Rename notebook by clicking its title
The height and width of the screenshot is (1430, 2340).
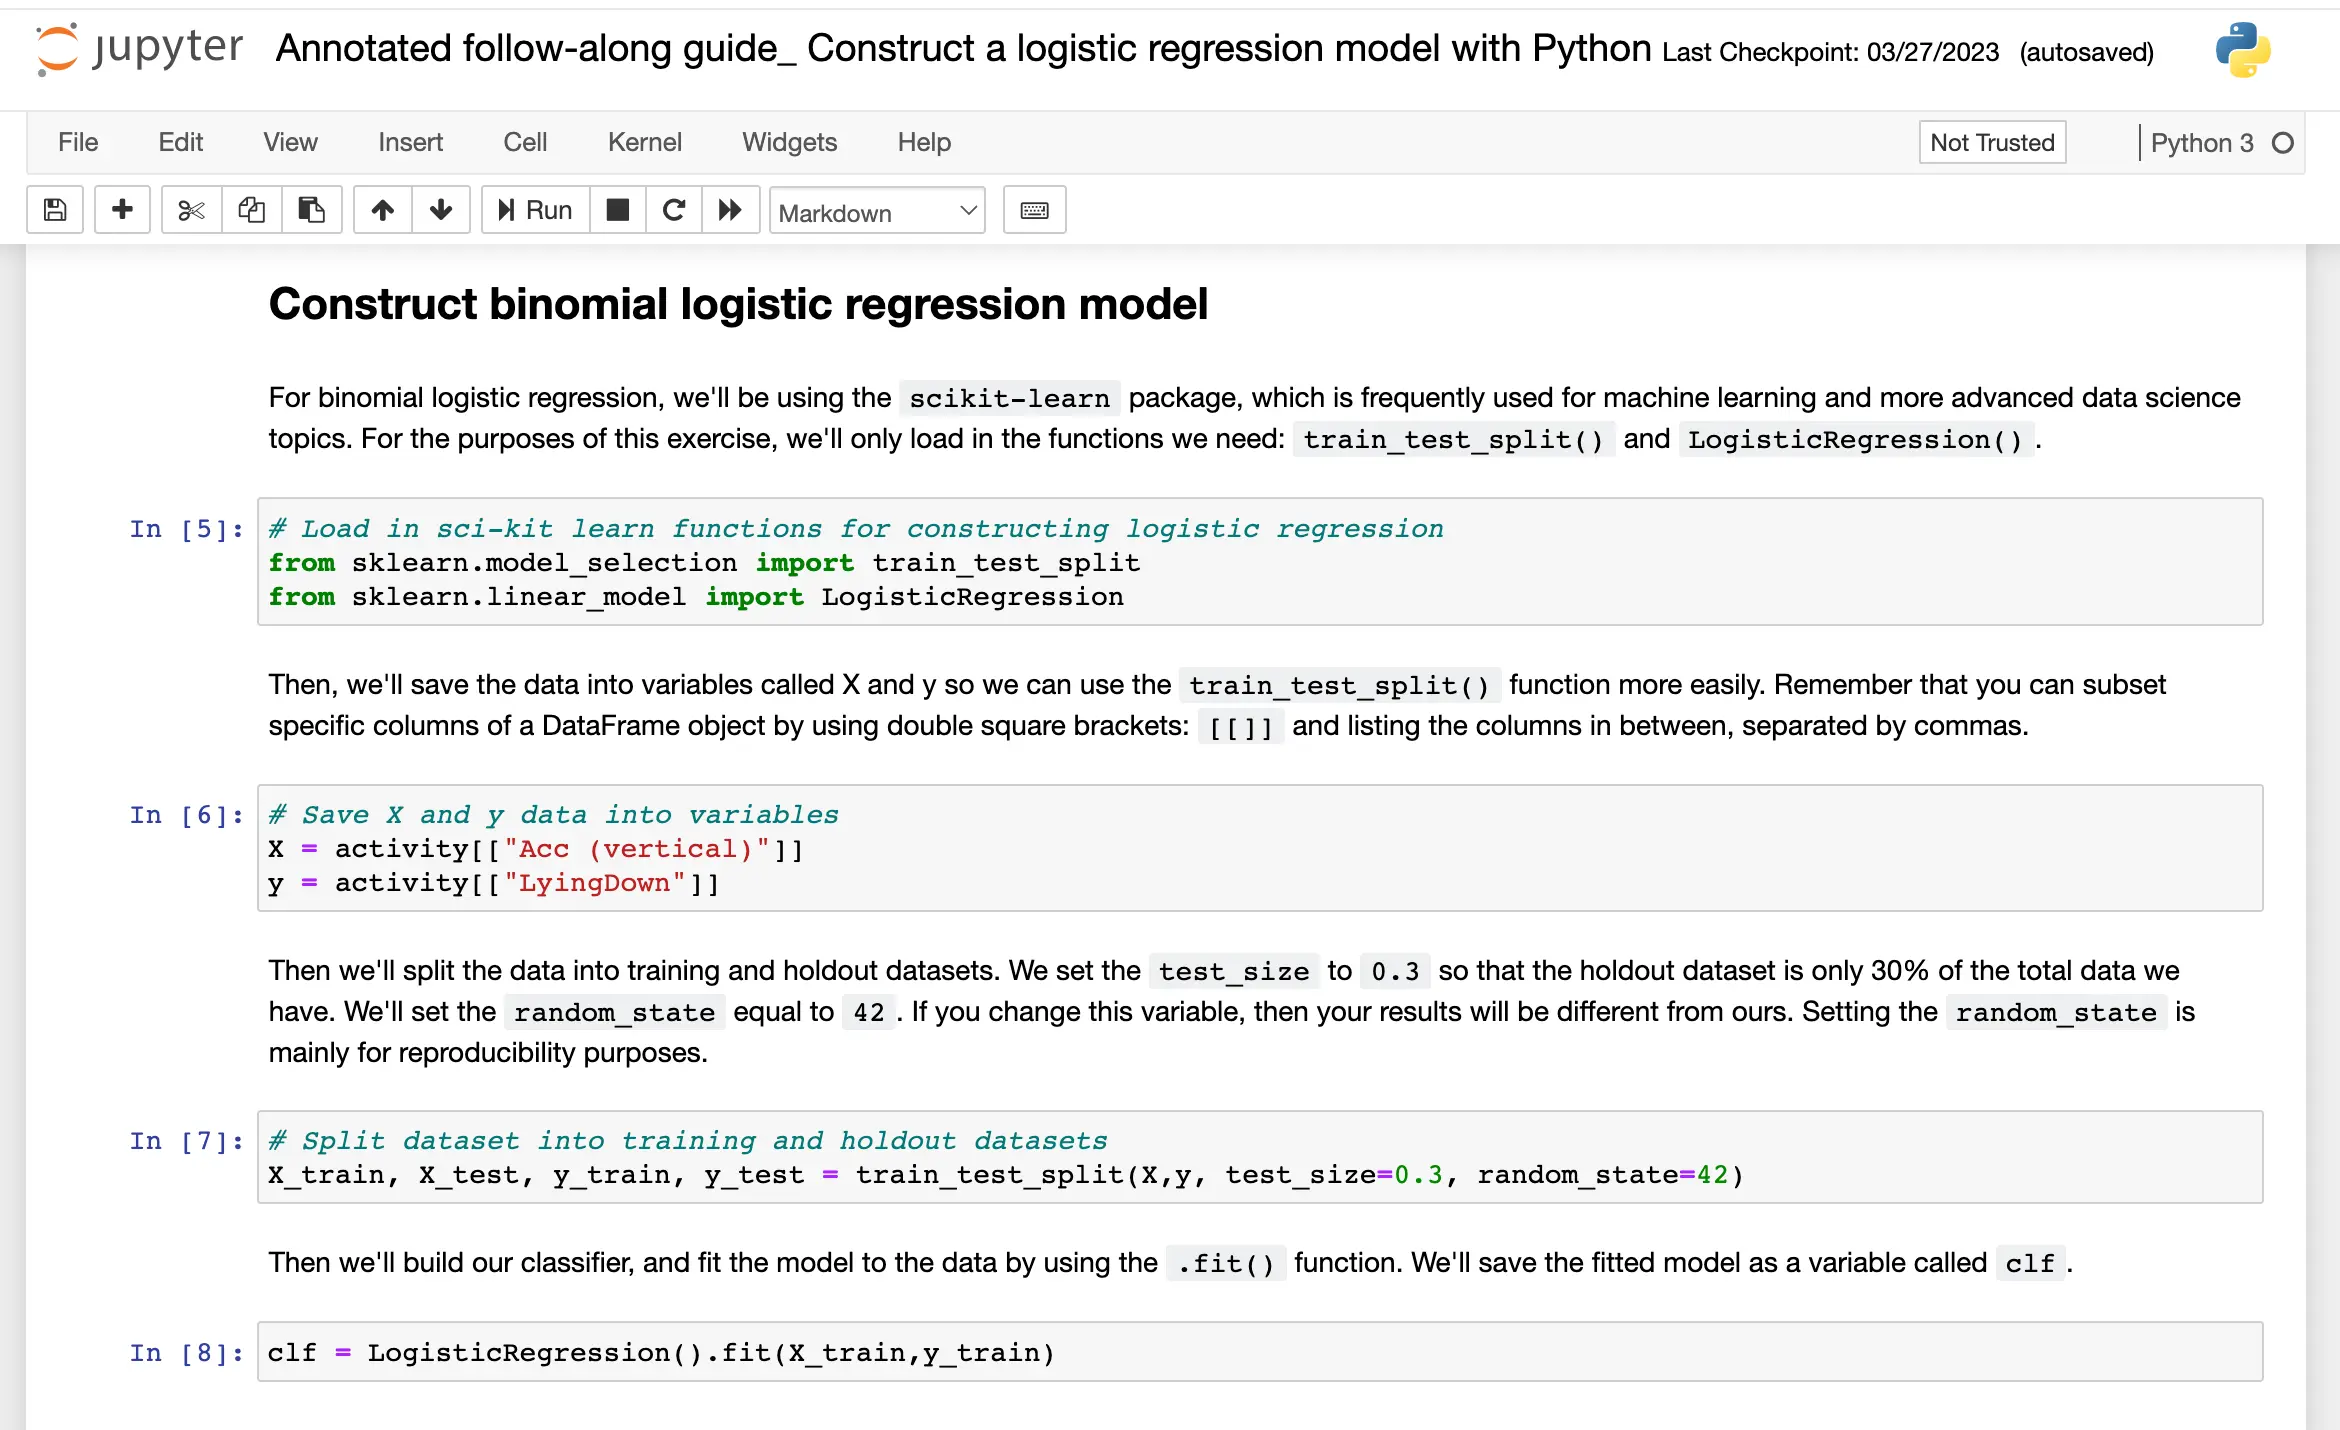click(962, 49)
